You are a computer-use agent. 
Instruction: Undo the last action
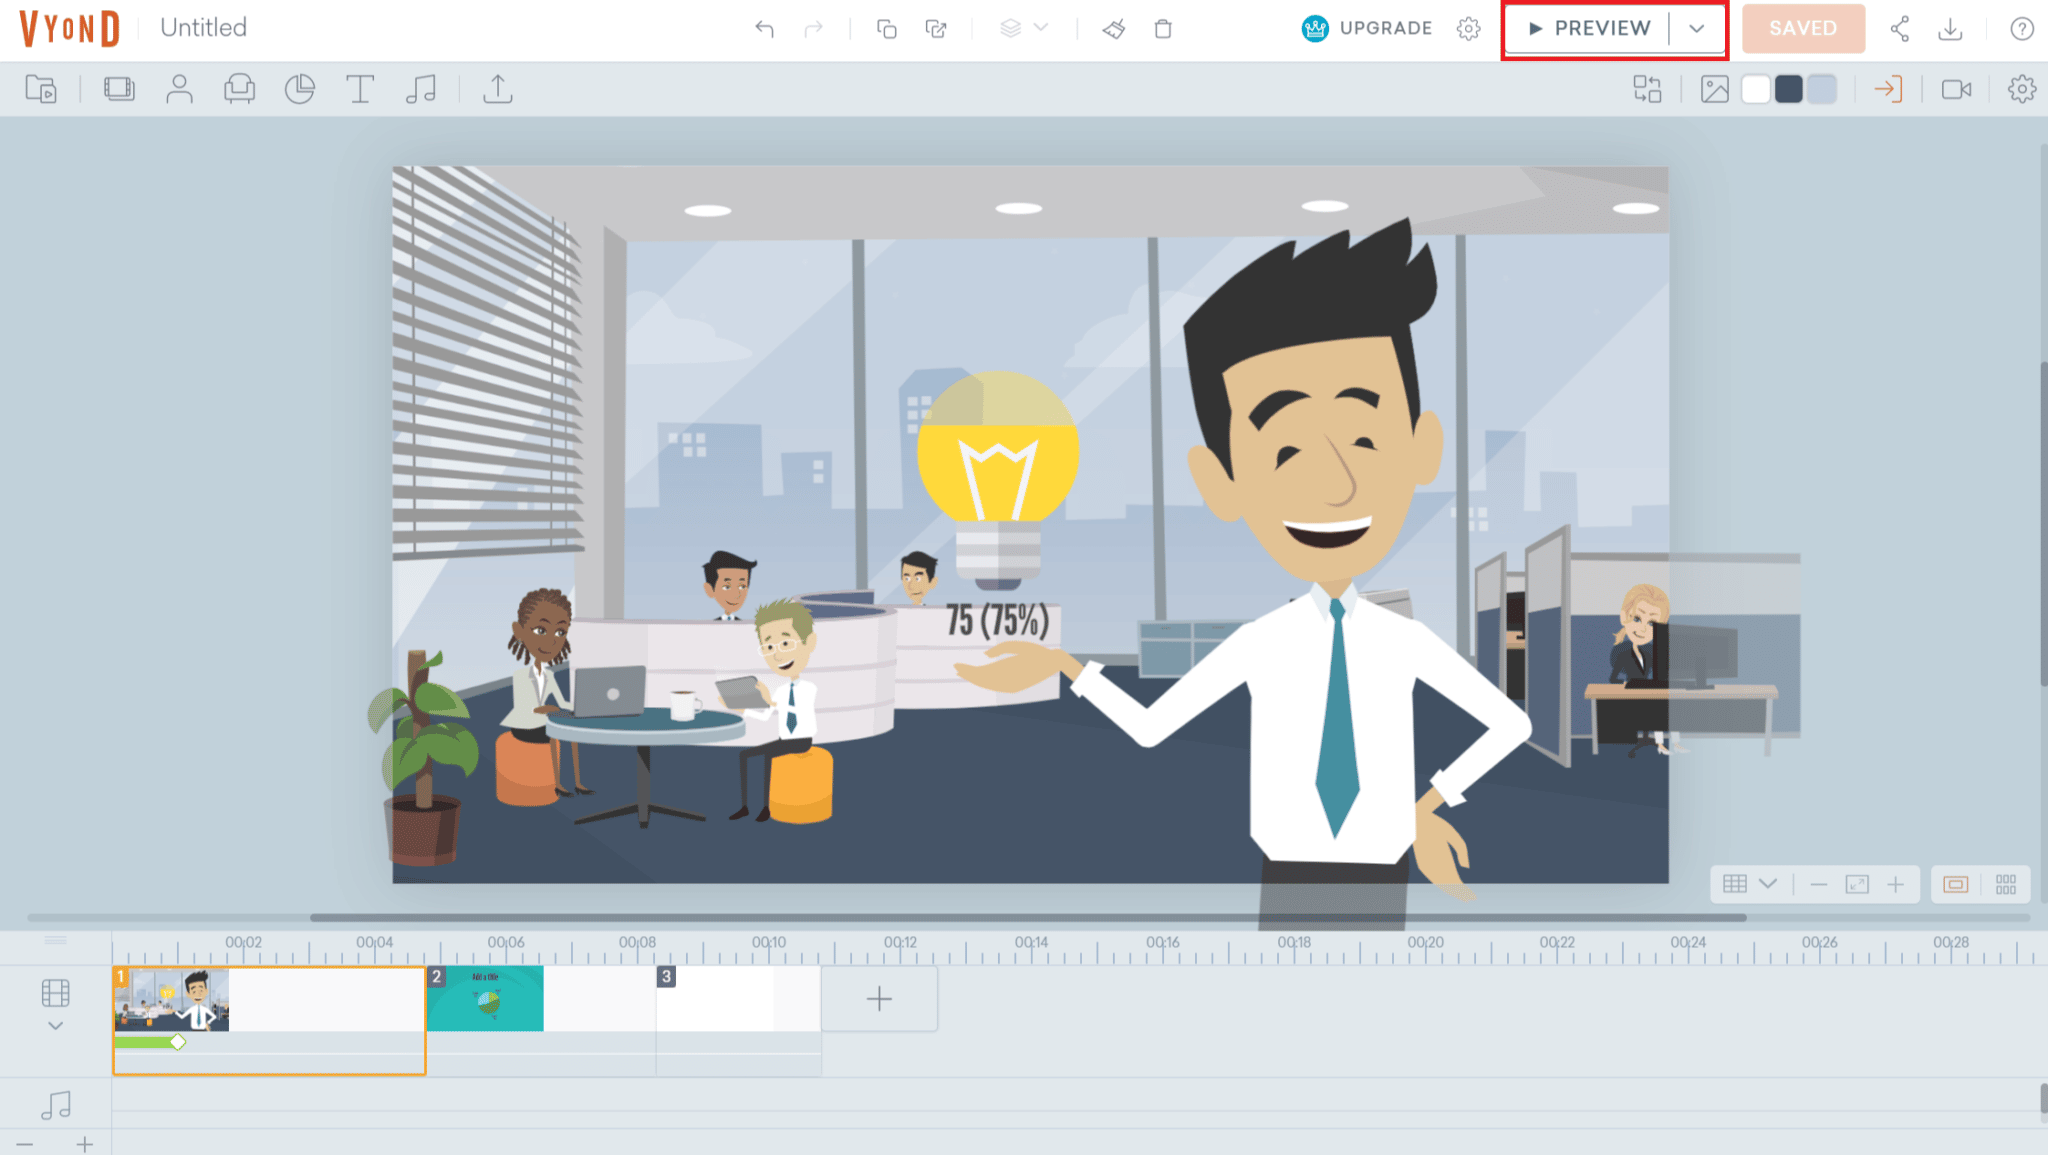pyautogui.click(x=765, y=29)
